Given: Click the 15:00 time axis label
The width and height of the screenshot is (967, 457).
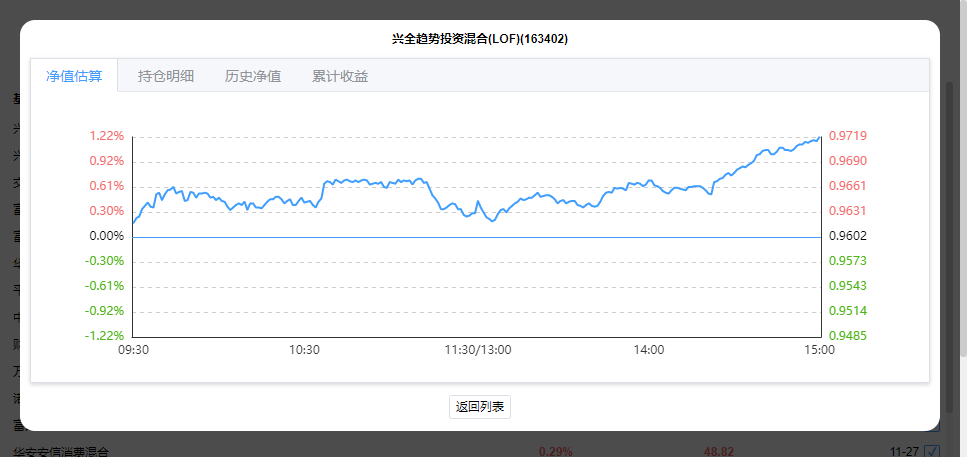Looking at the screenshot, I should pyautogui.click(x=819, y=350).
